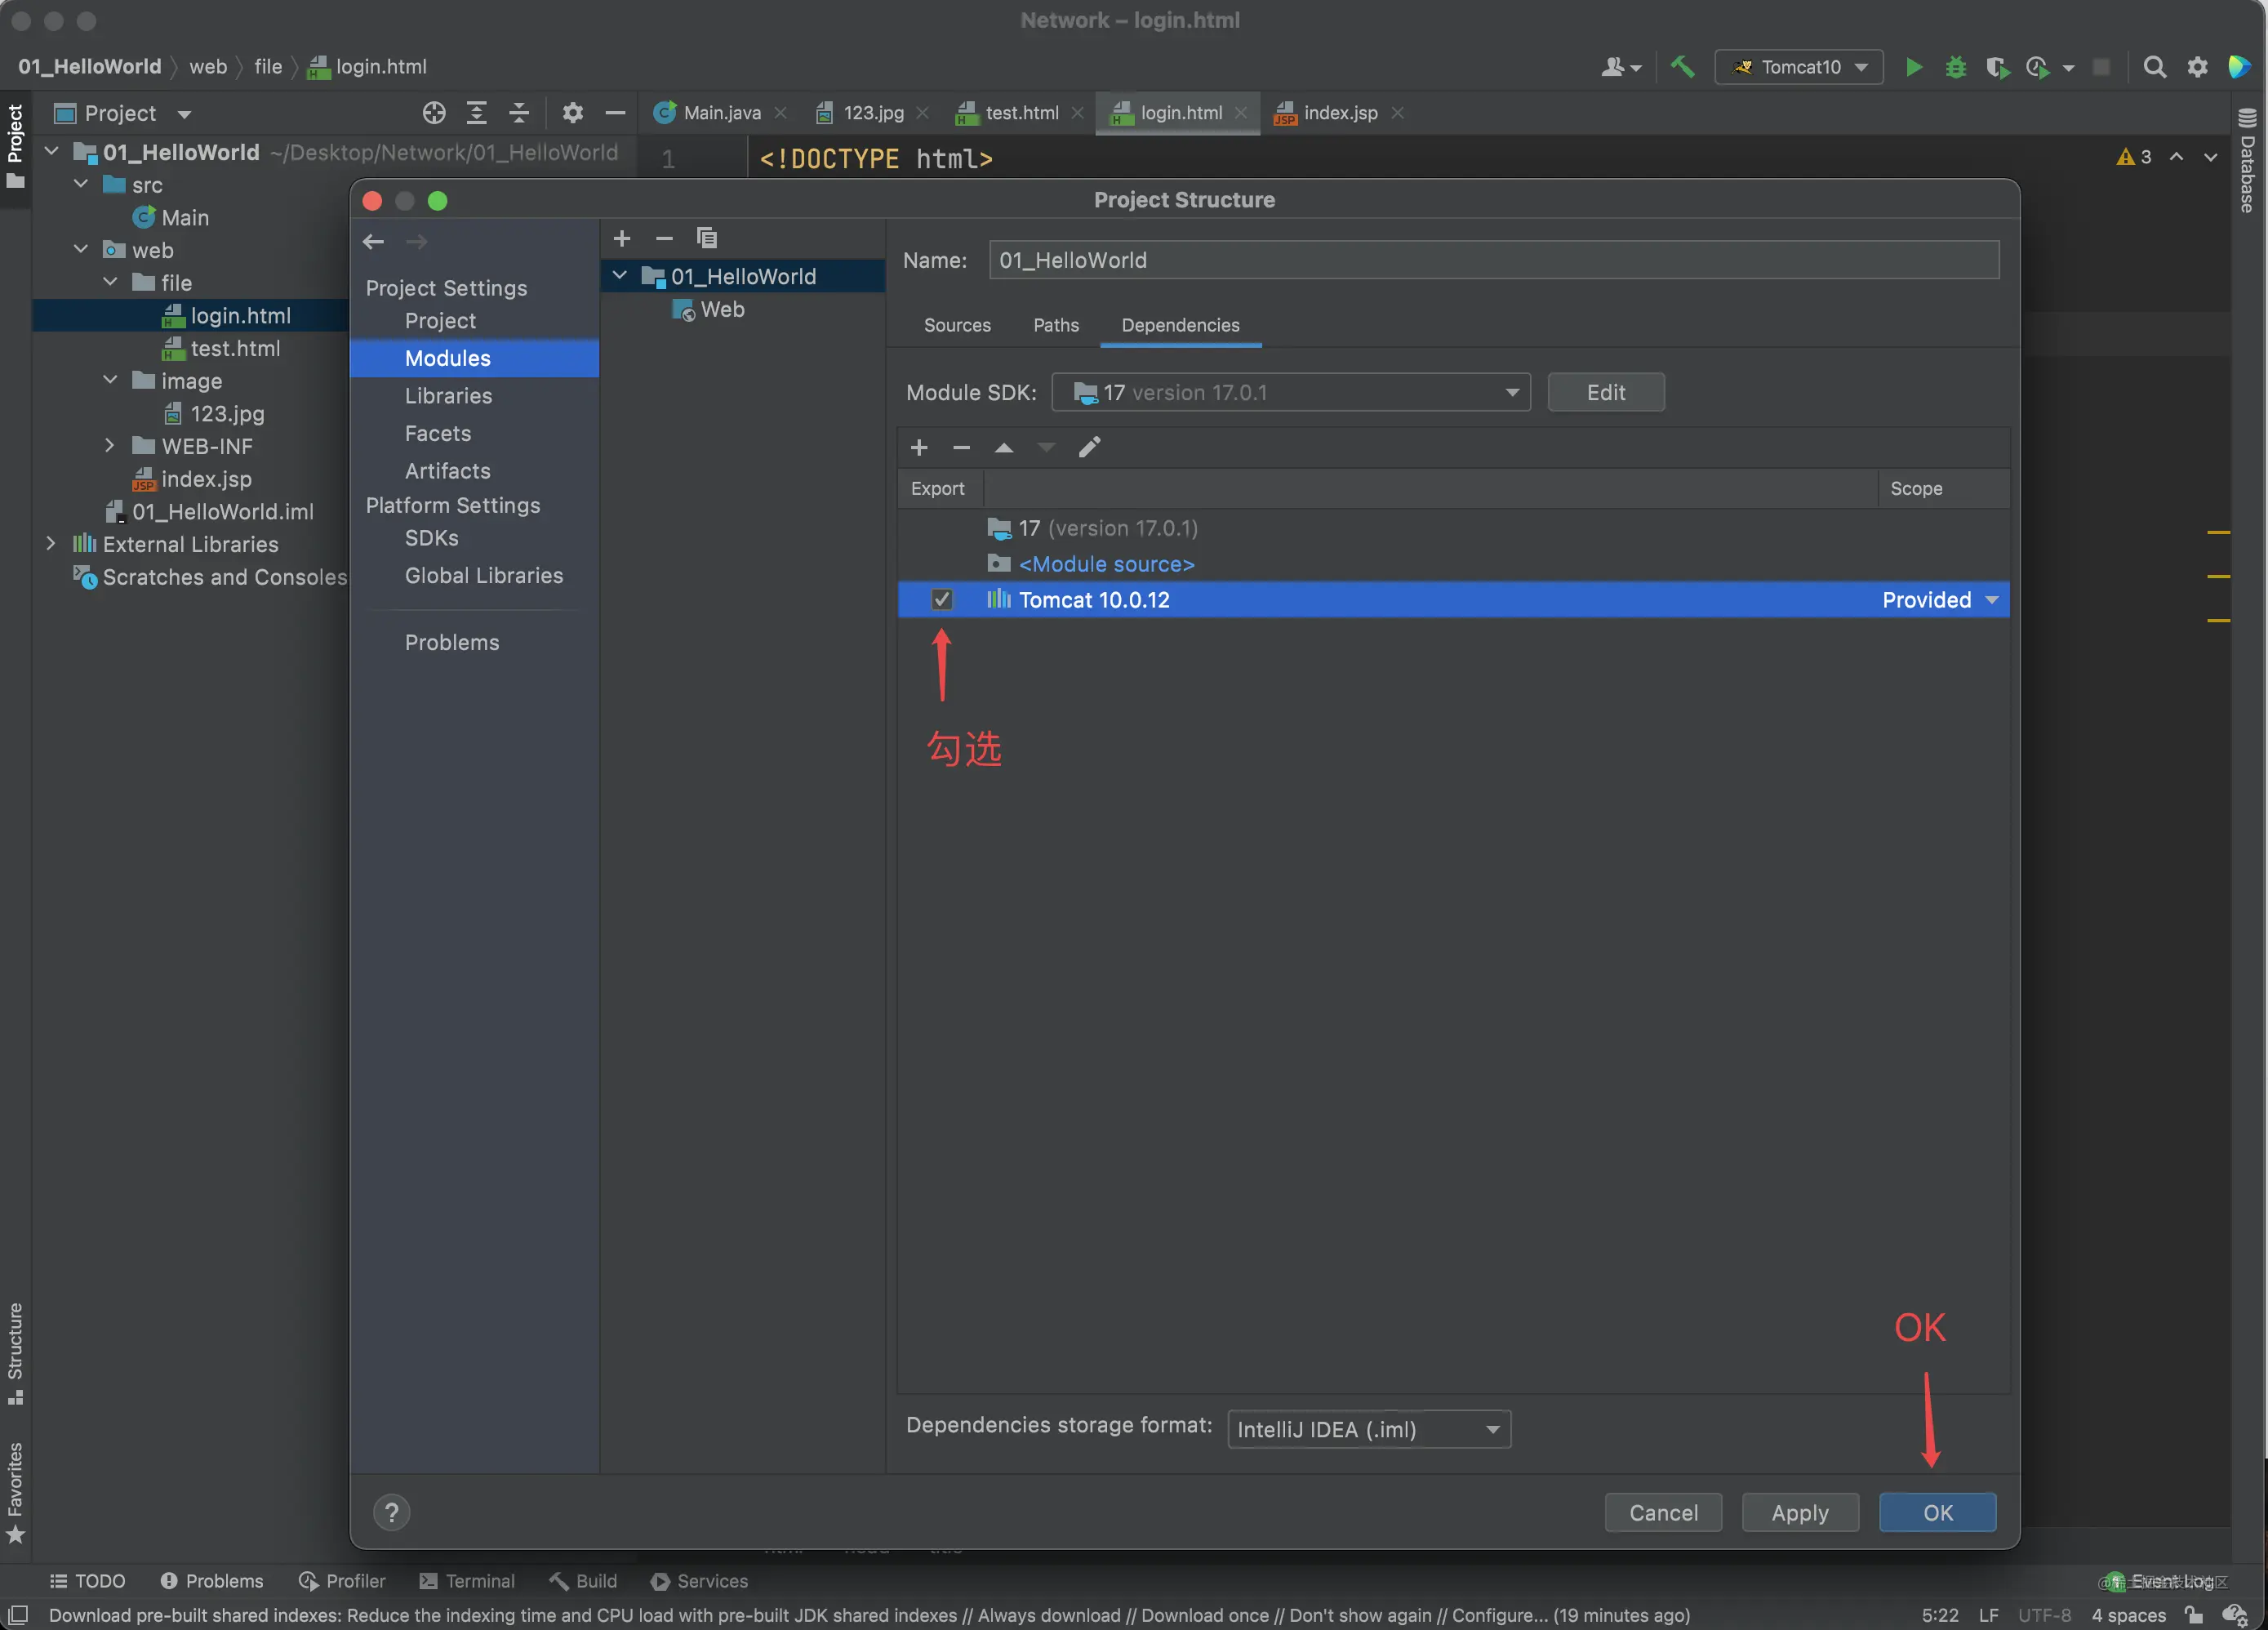Select the Module source dependency row
The width and height of the screenshot is (2268, 1630).
pyautogui.click(x=1453, y=564)
